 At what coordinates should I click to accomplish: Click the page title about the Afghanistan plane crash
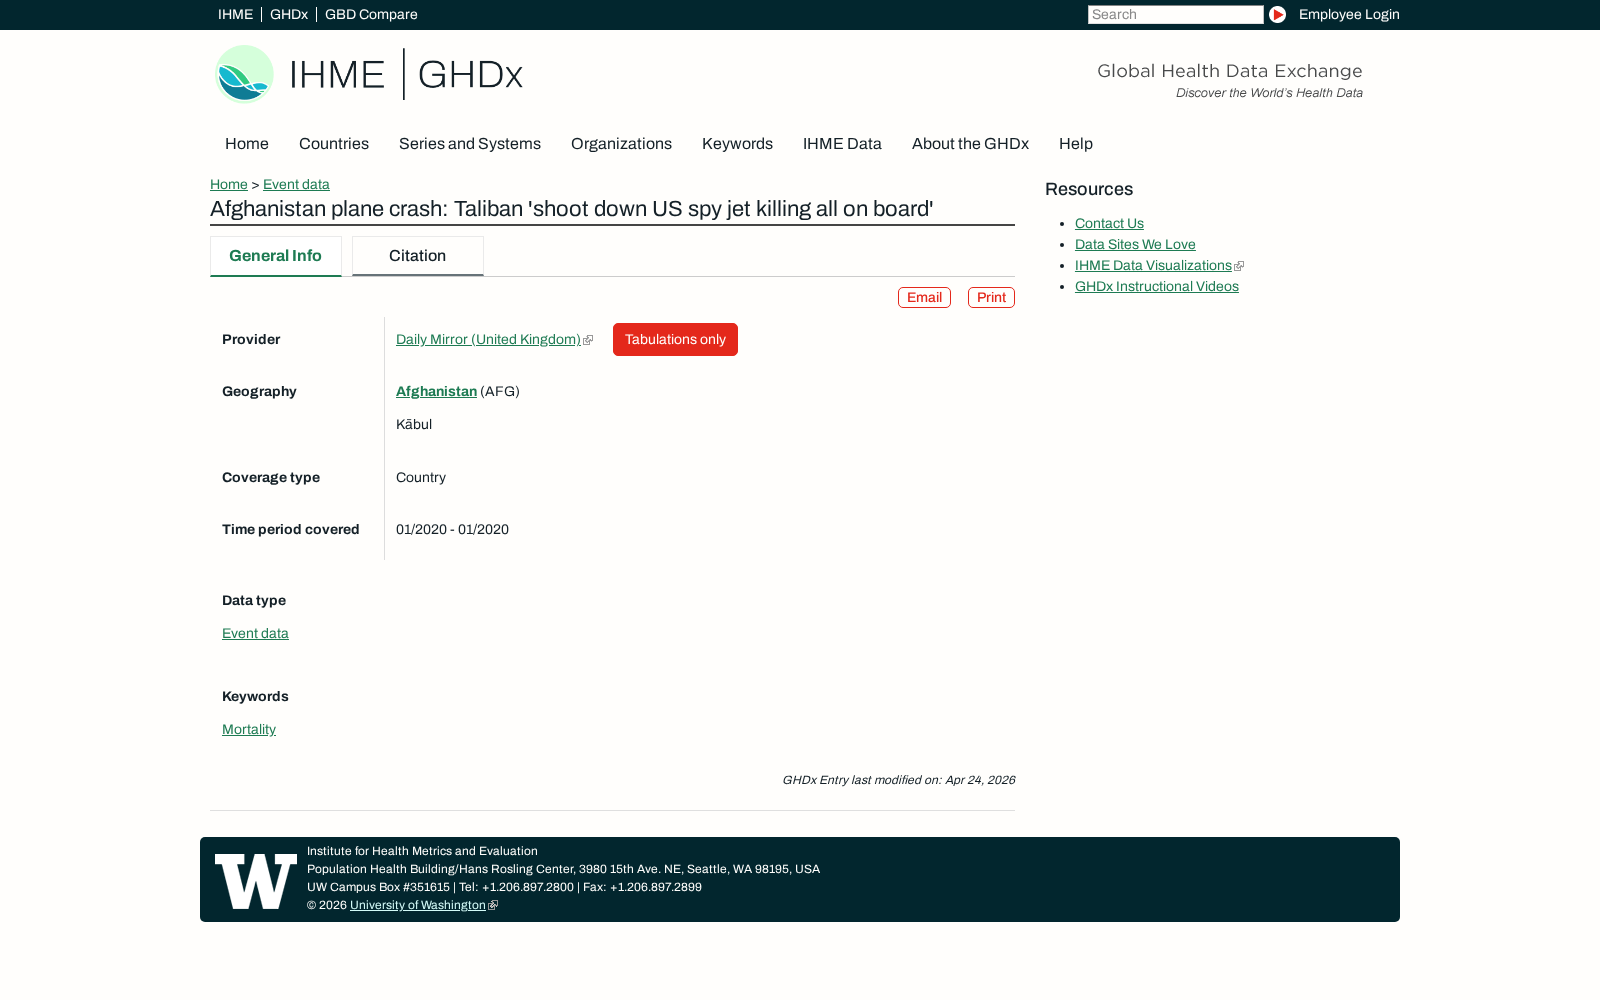(572, 209)
